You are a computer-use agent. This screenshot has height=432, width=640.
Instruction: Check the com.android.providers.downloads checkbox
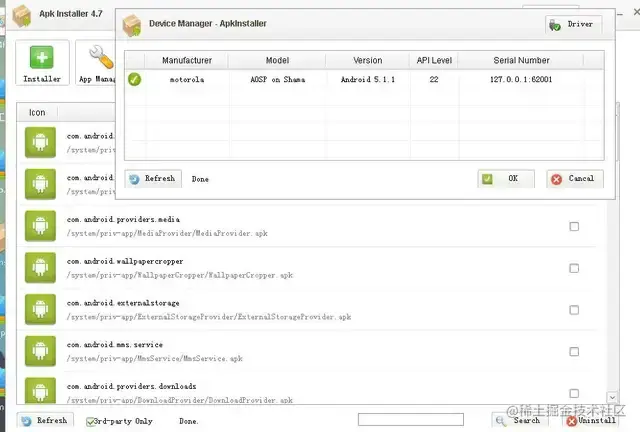coord(574,393)
